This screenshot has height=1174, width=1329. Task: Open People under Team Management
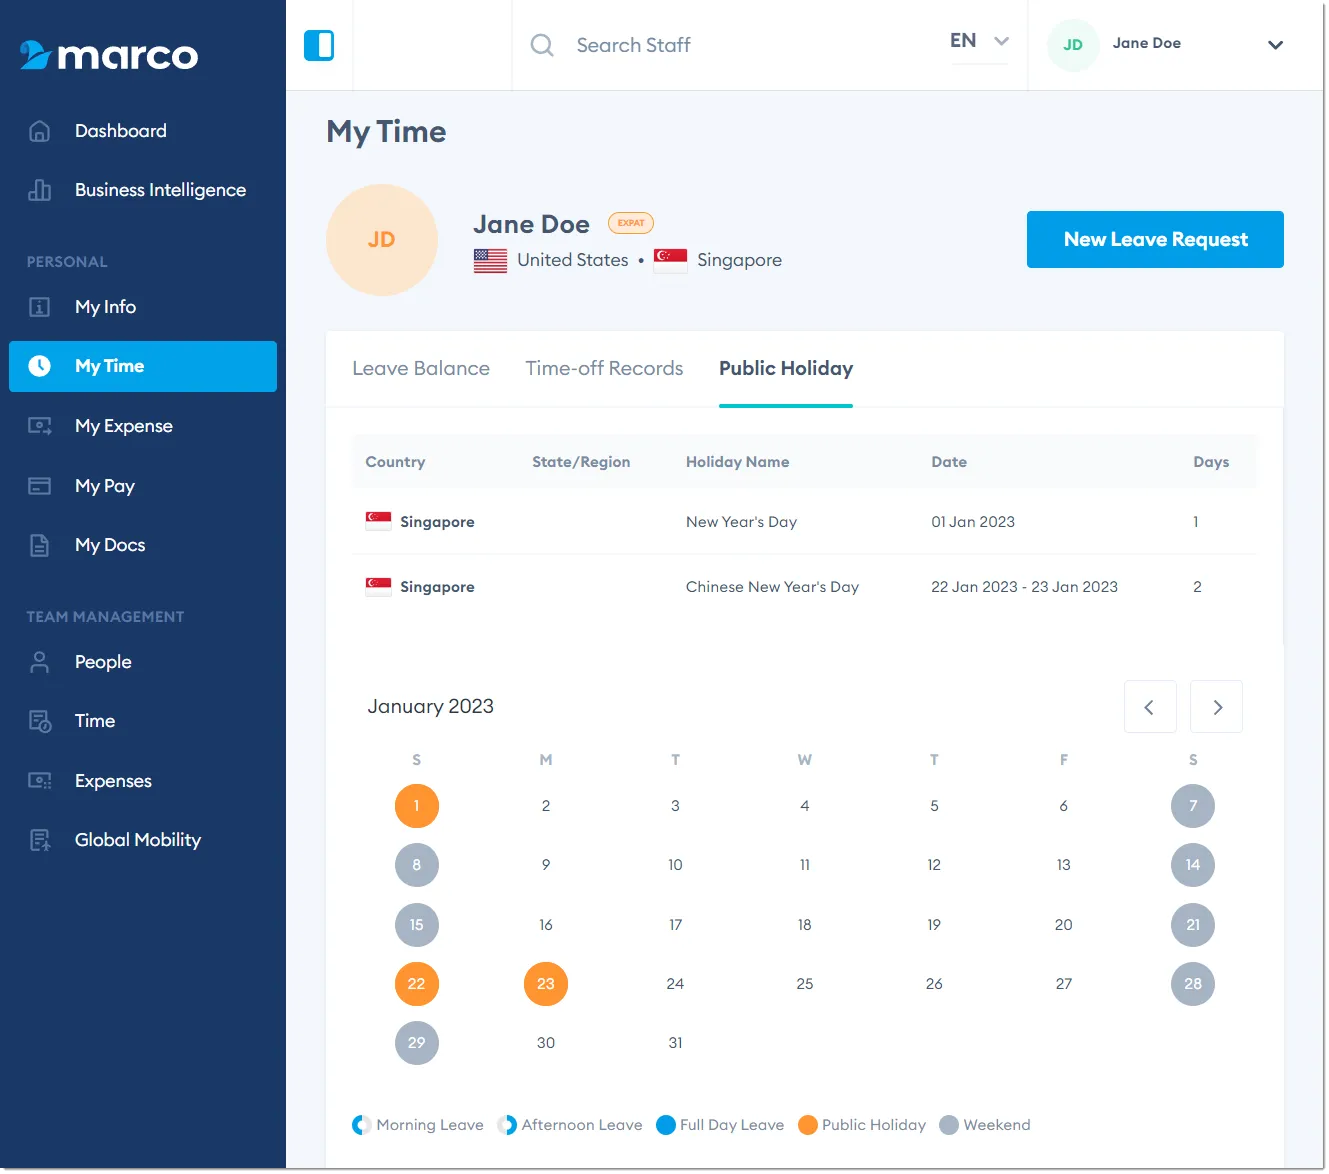[143, 662]
